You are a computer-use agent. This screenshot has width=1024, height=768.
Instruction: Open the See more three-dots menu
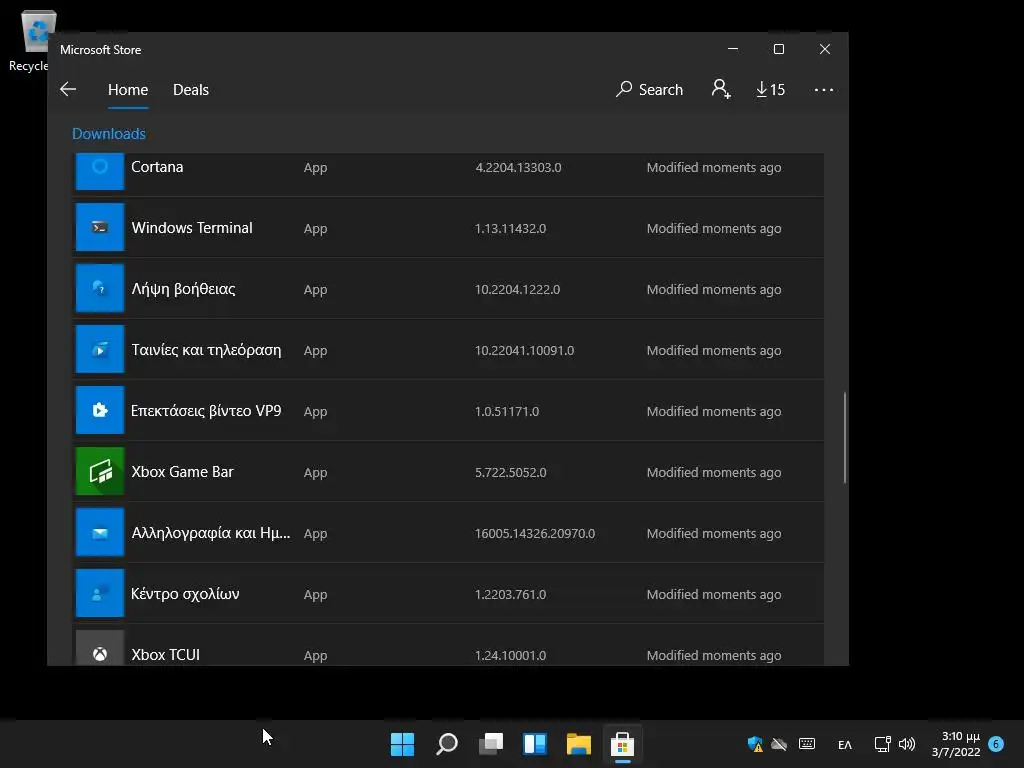824,89
